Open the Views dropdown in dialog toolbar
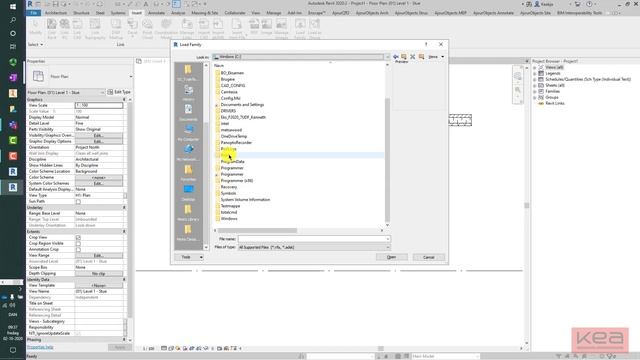Image resolution: width=640 pixels, height=360 pixels. [x=436, y=57]
